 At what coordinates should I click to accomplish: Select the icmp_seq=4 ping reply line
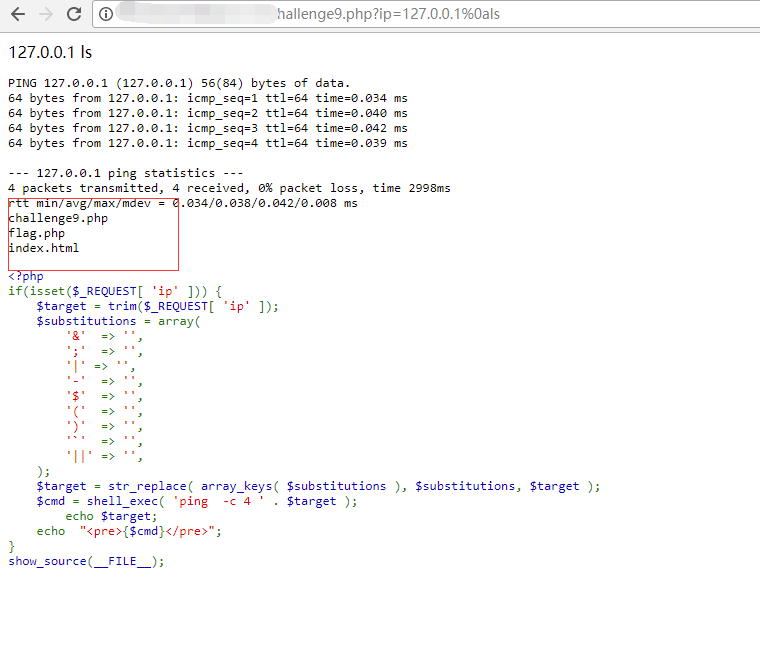(x=207, y=143)
